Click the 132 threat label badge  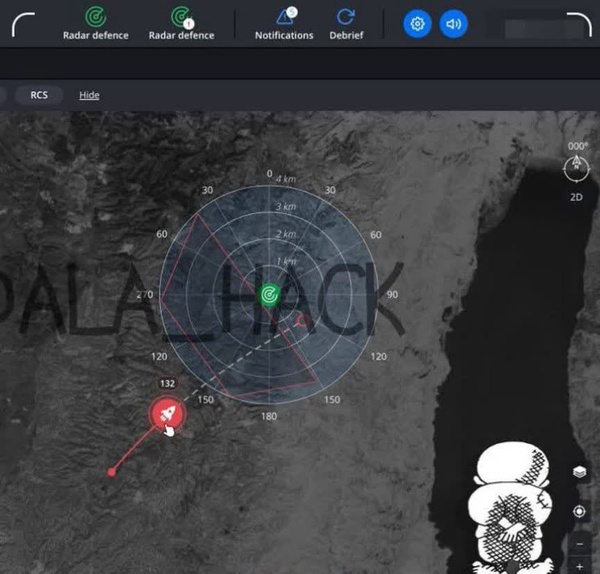[168, 383]
